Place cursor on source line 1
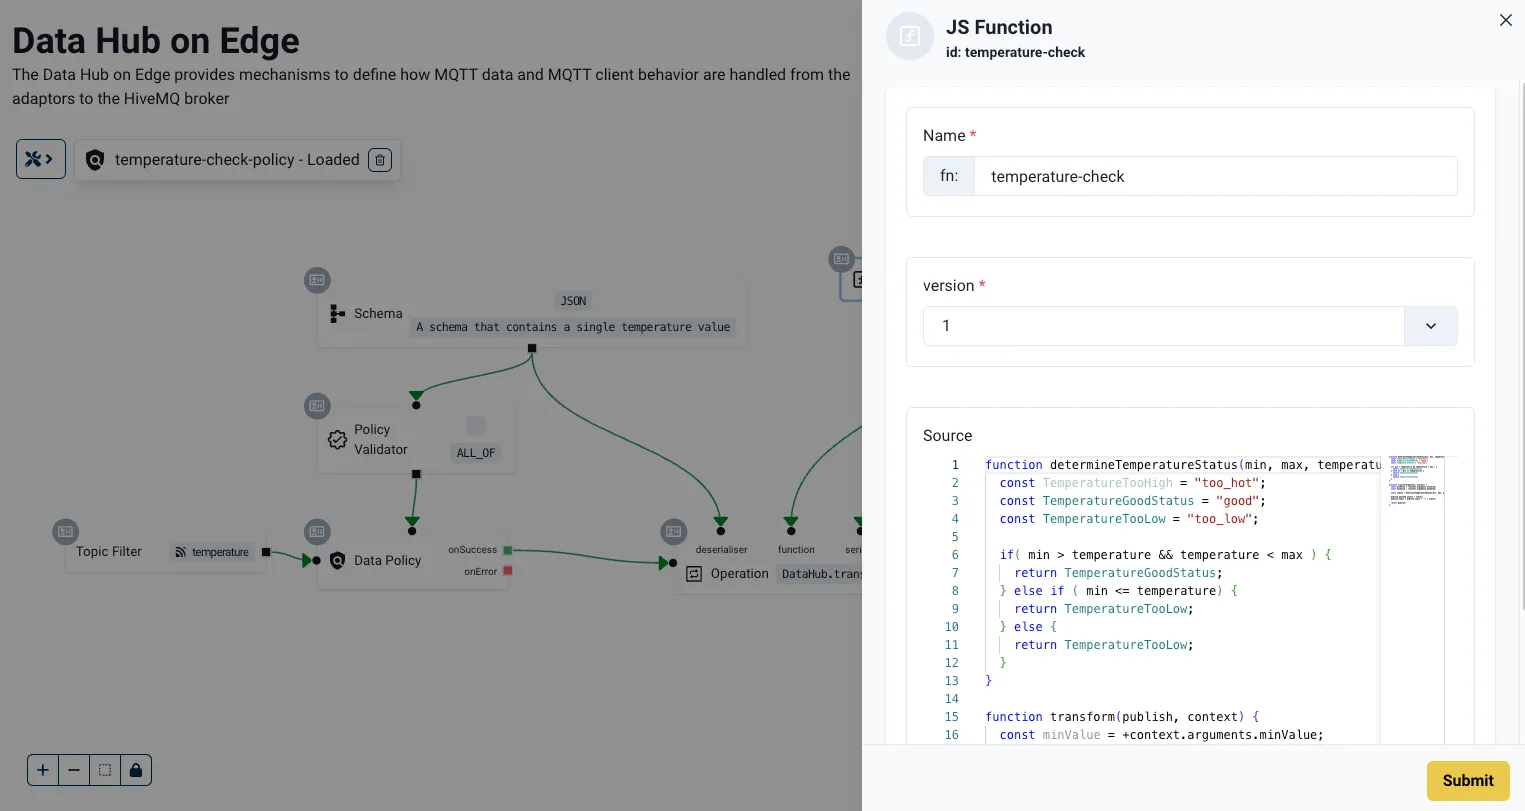This screenshot has width=1525, height=811. pos(1182,465)
